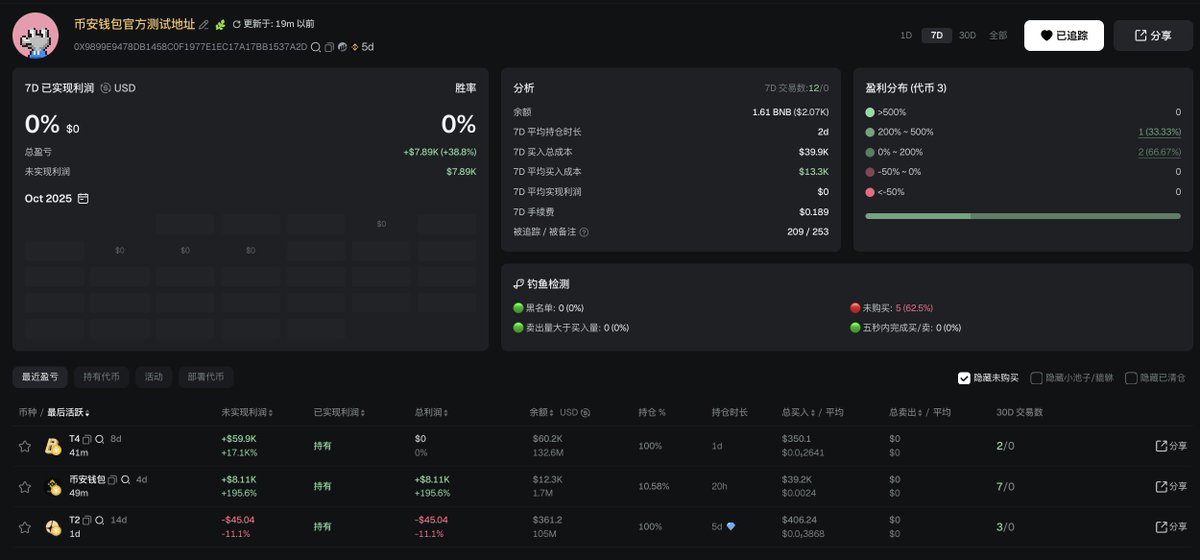Check the 隐藏小池子/貔貅 checkbox
This screenshot has height=560, width=1200.
pos(1036,378)
